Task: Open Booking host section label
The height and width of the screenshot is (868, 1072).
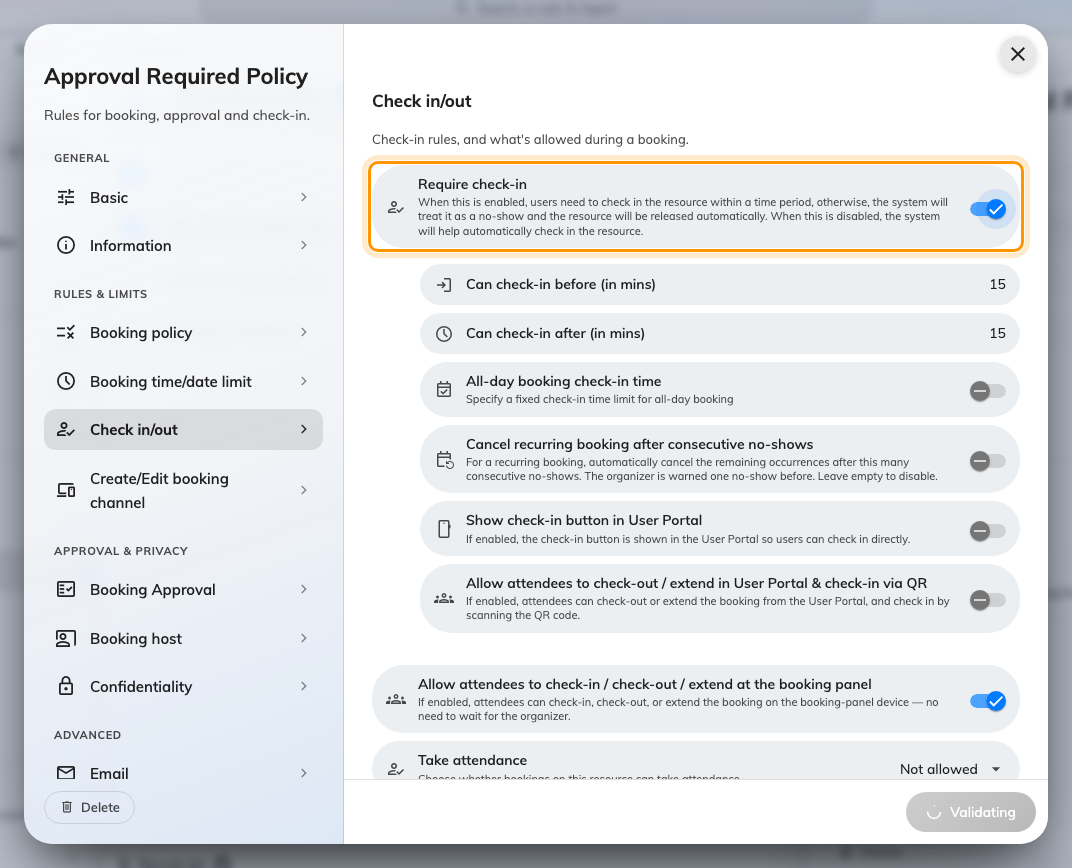Action: pyautogui.click(x=136, y=638)
